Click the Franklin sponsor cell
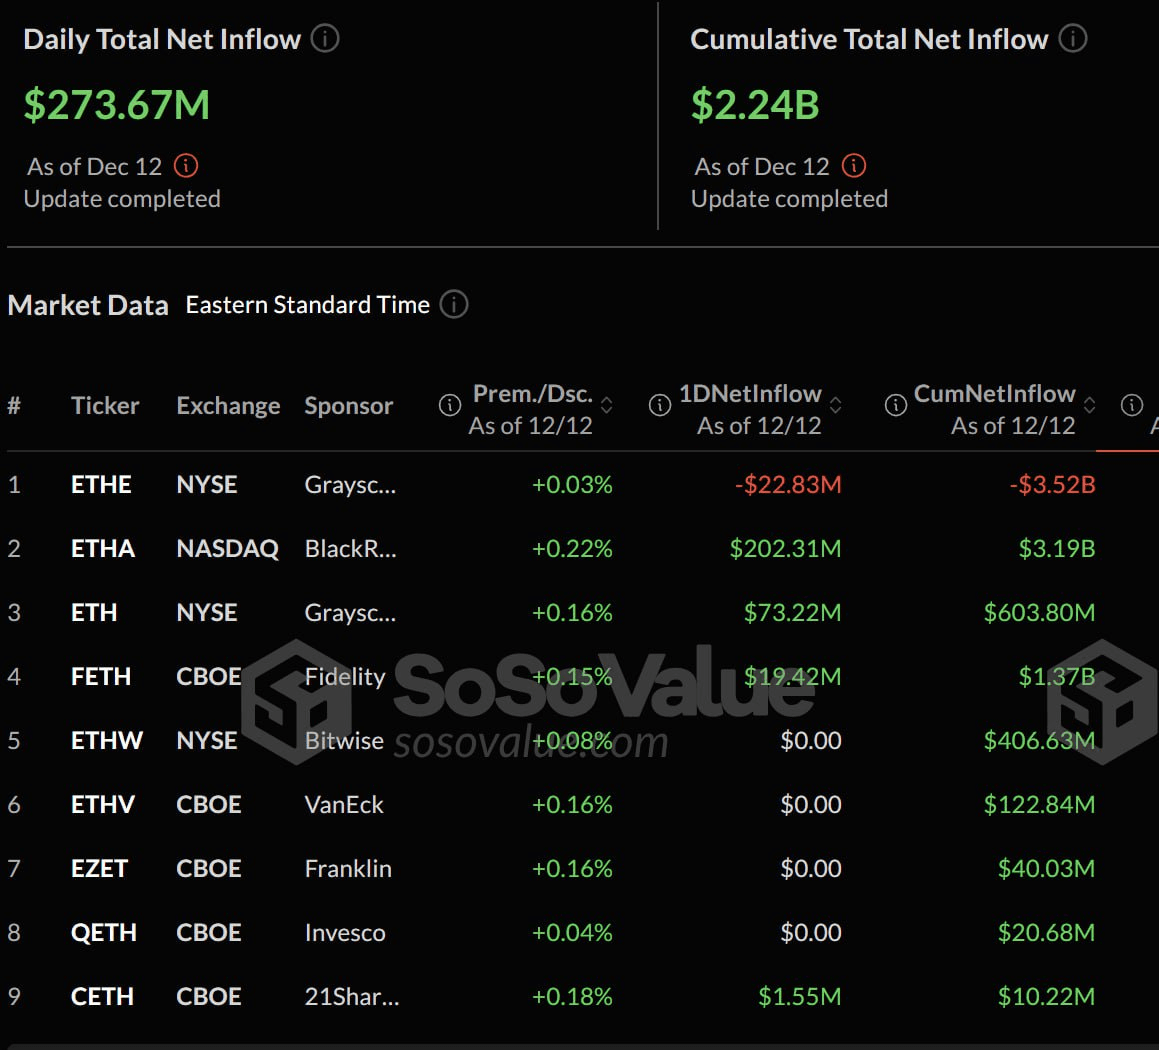 (348, 869)
